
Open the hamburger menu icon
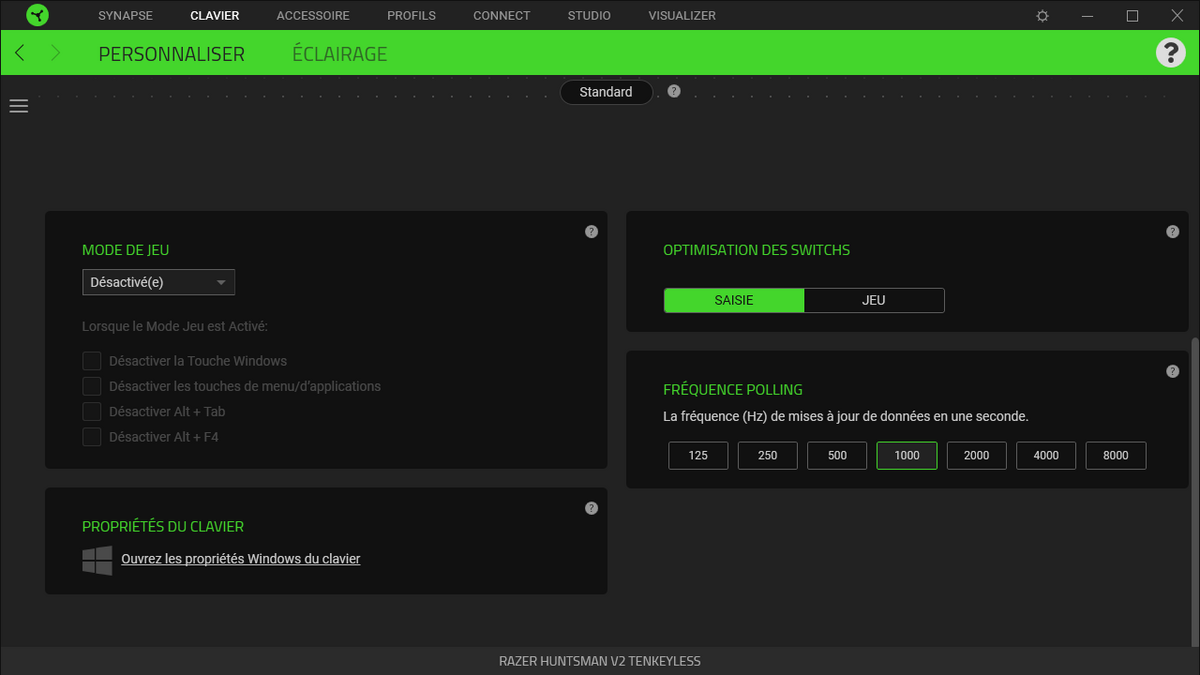coord(19,106)
